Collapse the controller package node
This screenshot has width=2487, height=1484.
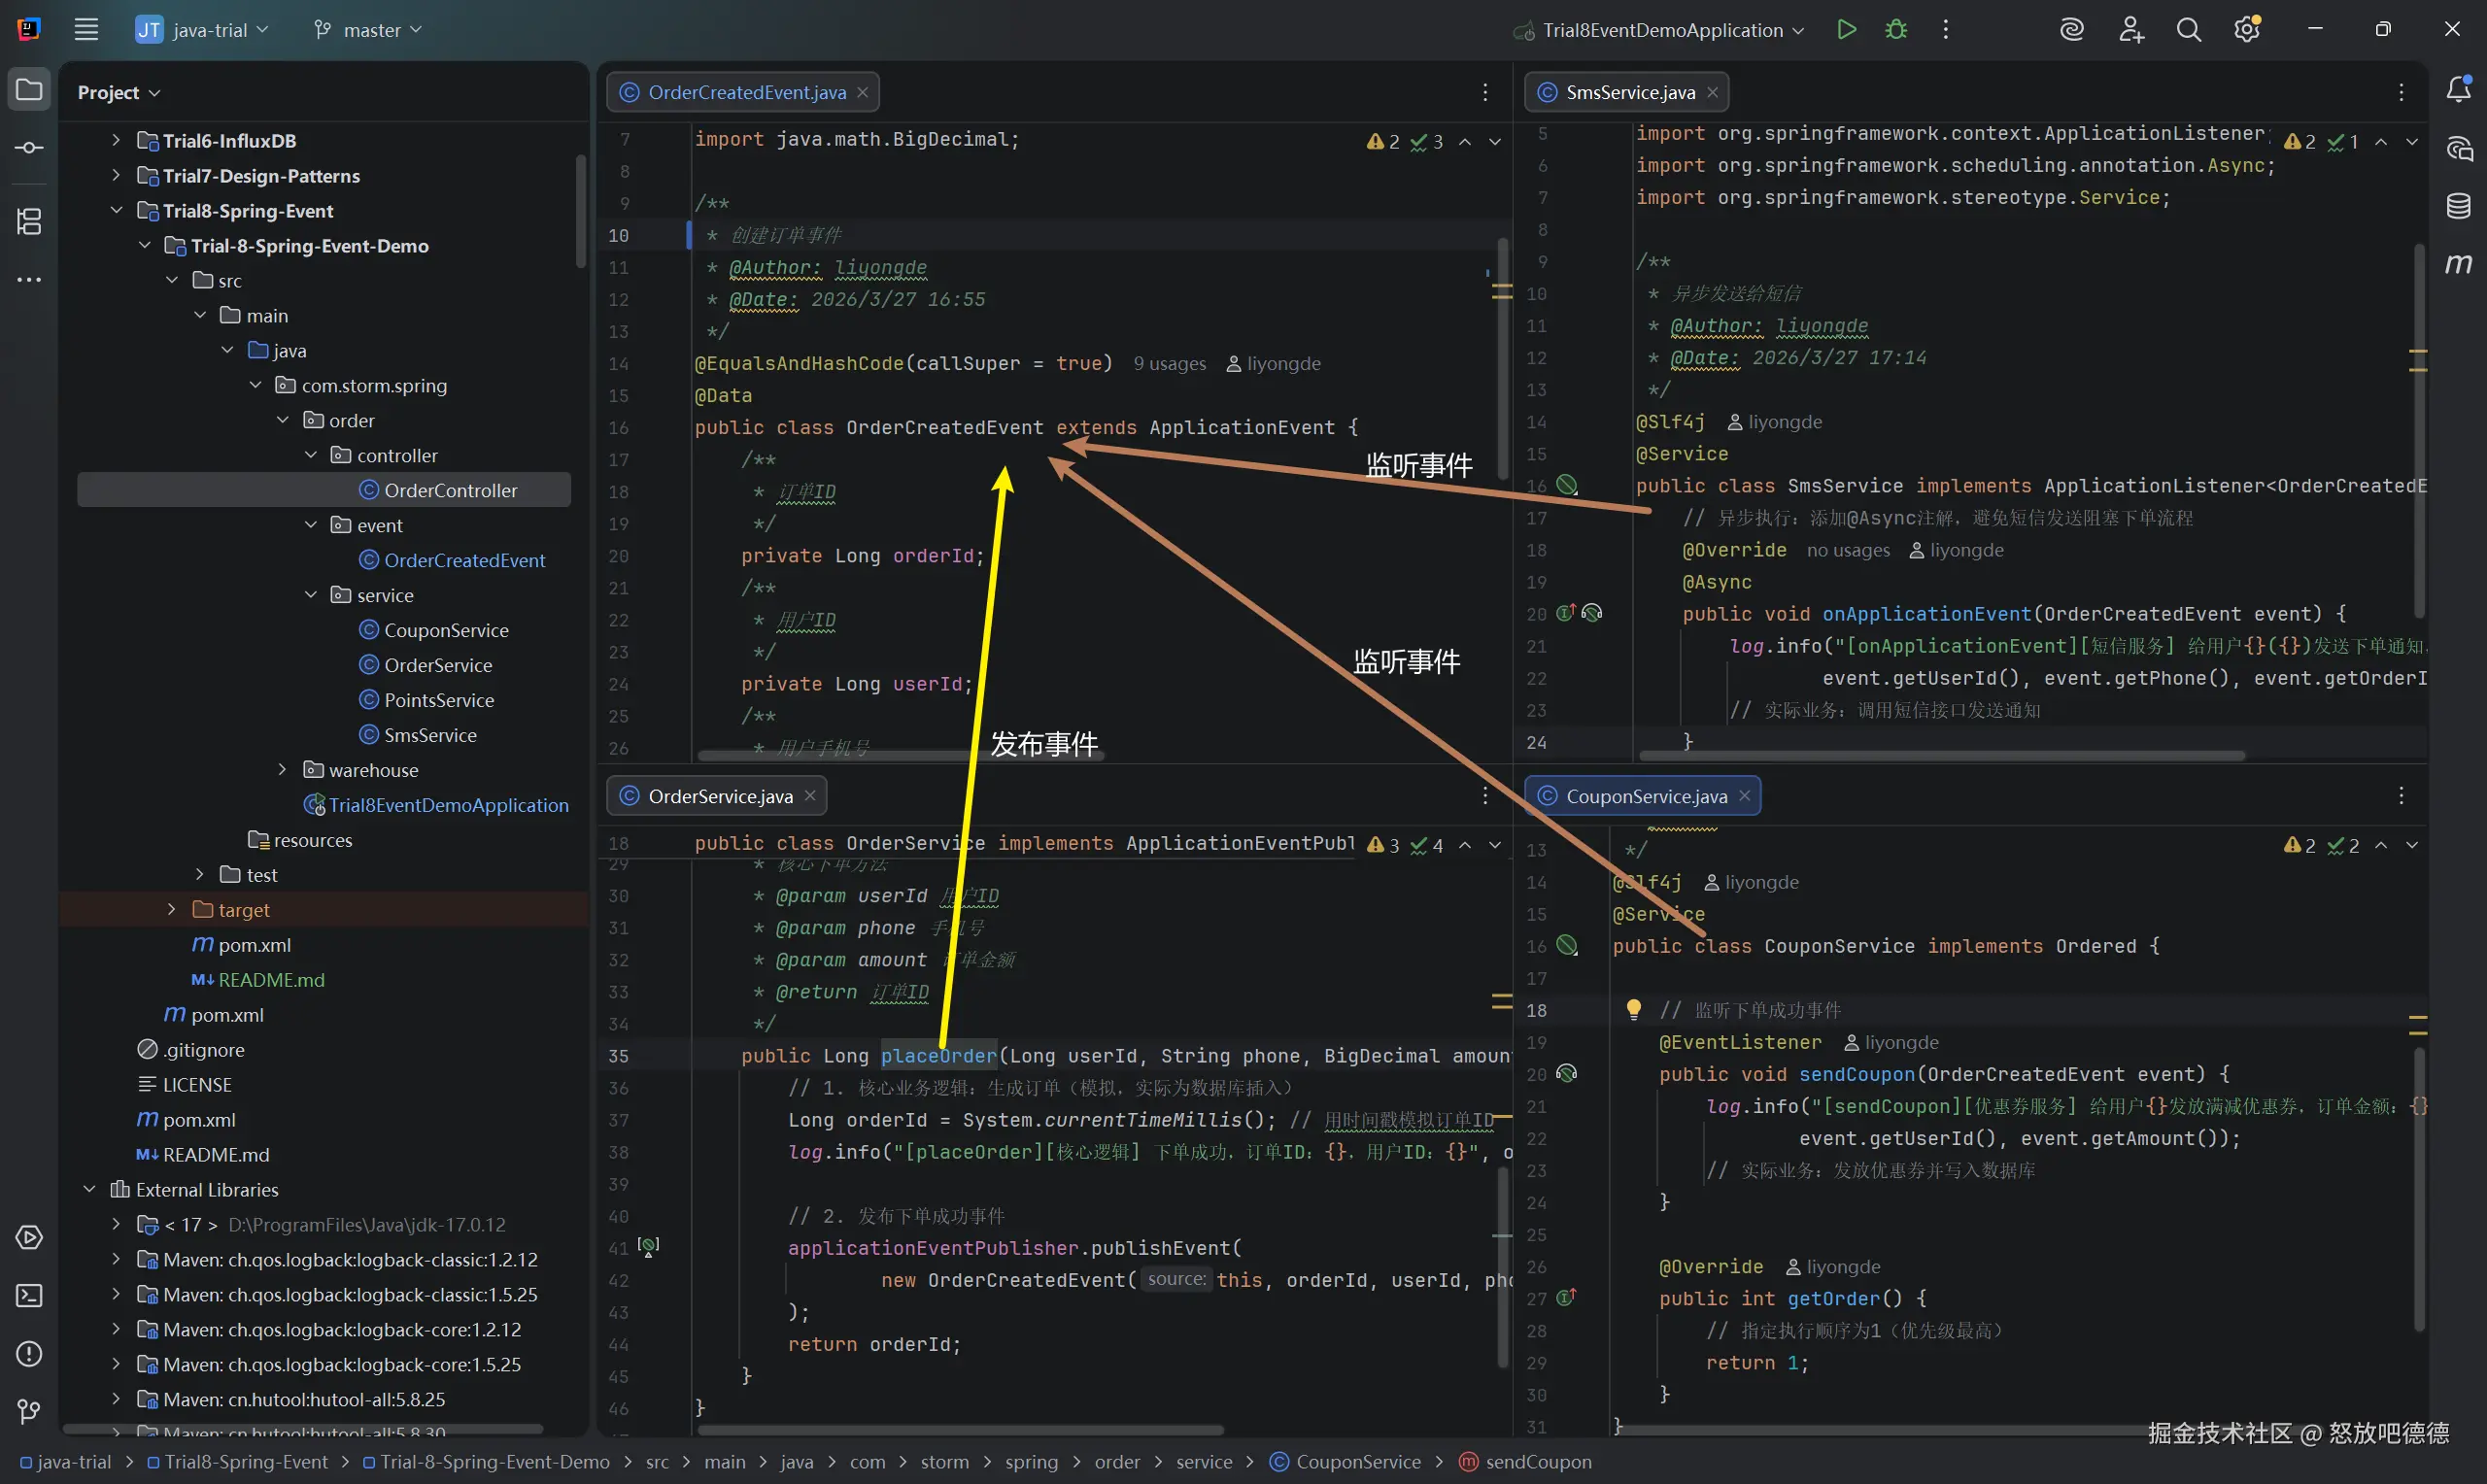[x=311, y=455]
